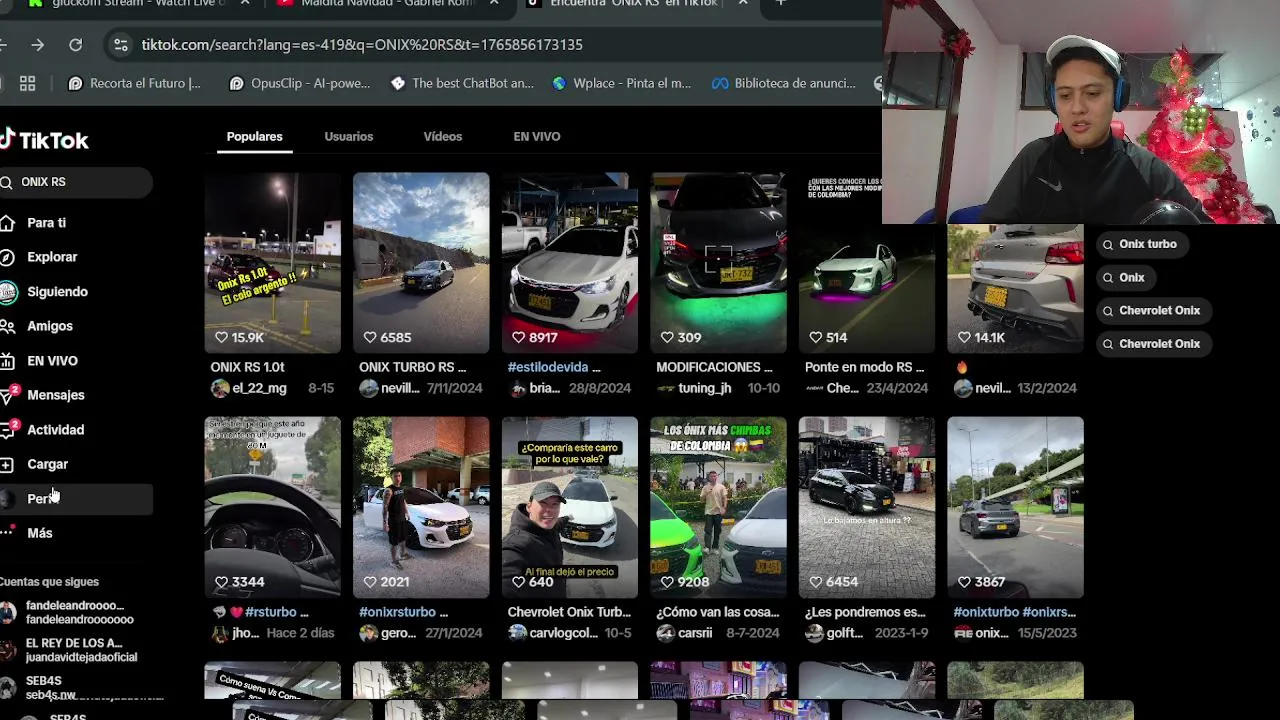Click the date 7/11/2024
The width and height of the screenshot is (1280, 720).
click(x=455, y=388)
